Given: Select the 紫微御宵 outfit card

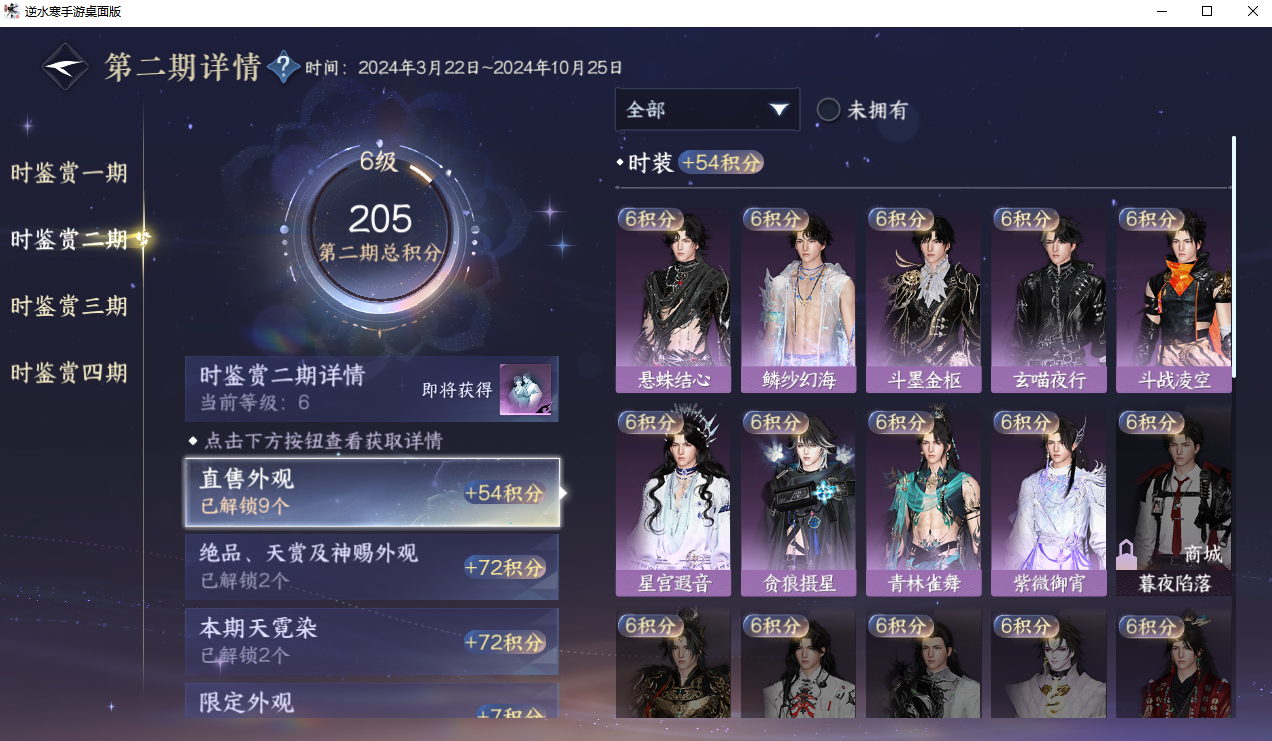Looking at the screenshot, I should tap(1048, 503).
